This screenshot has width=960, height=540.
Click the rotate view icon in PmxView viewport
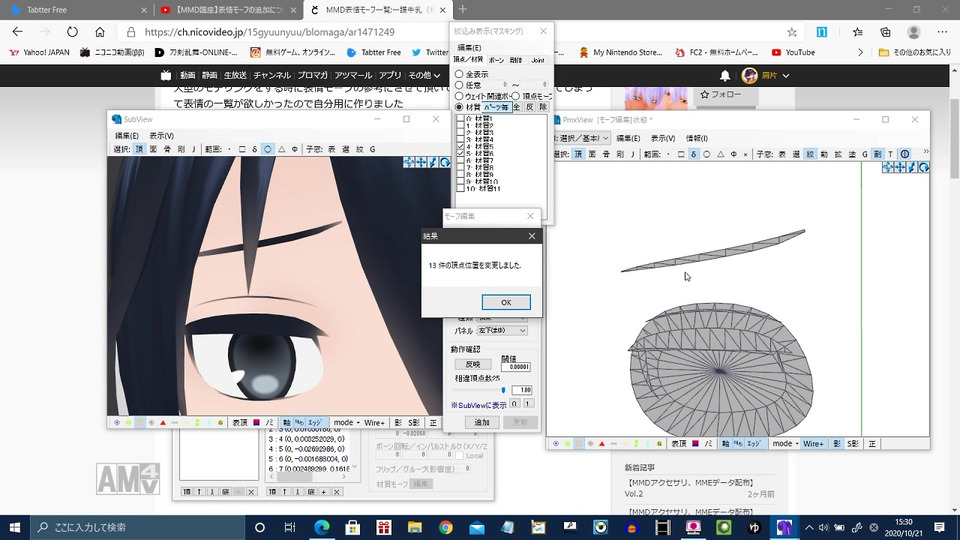[x=924, y=167]
